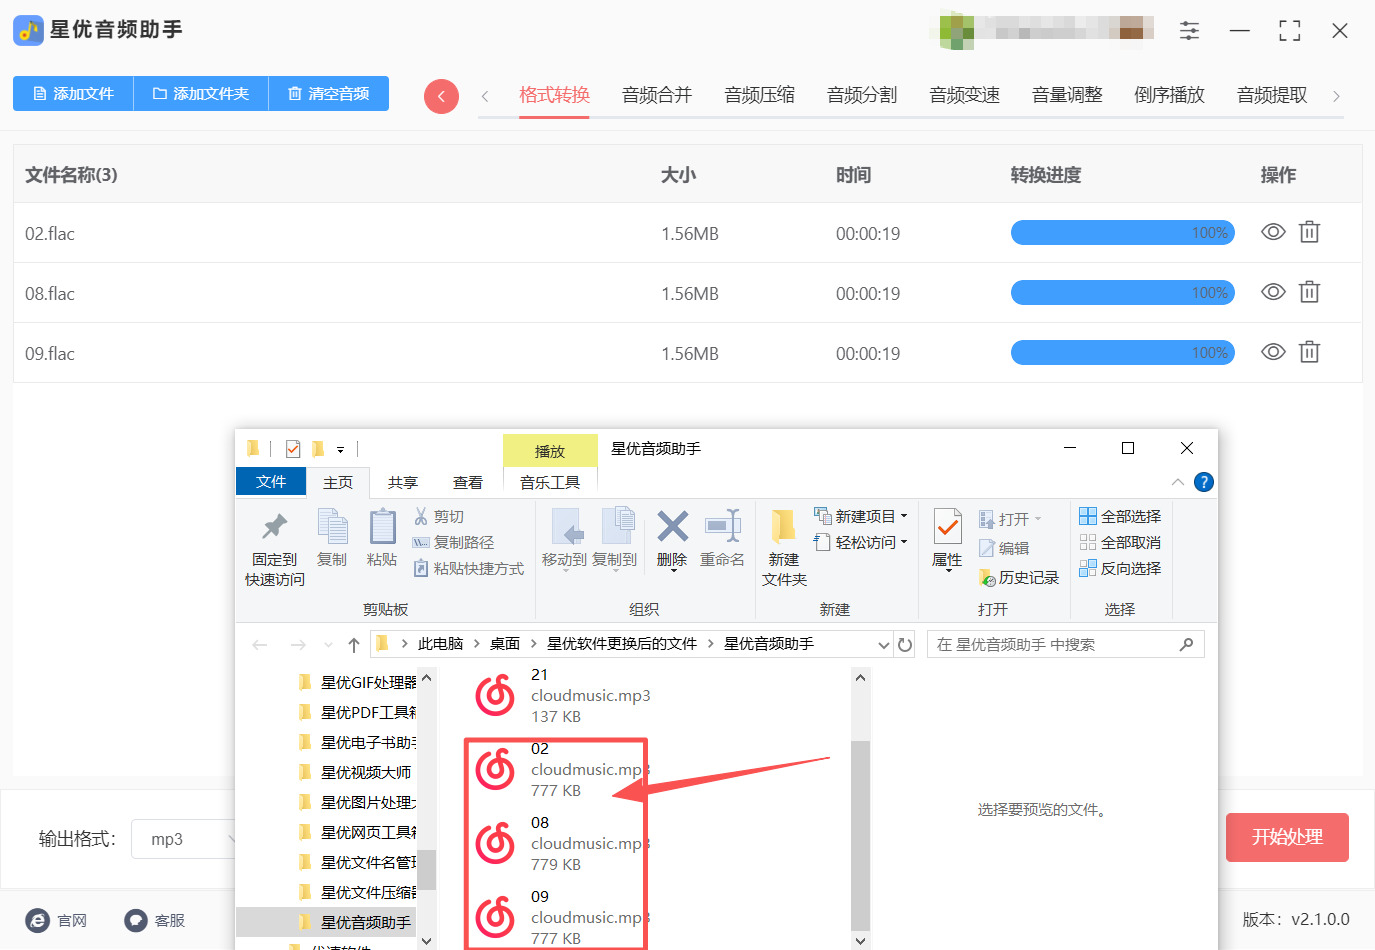Refresh the Explorer folder view
Viewport: 1375px width, 950px height.
pos(905,645)
